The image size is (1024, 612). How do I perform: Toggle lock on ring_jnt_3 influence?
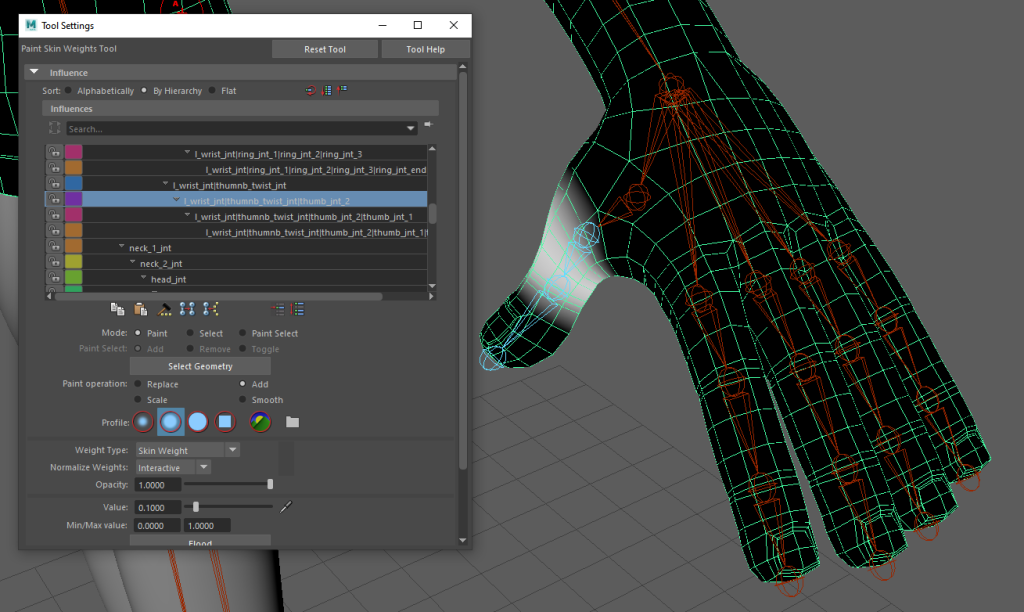[x=54, y=152]
